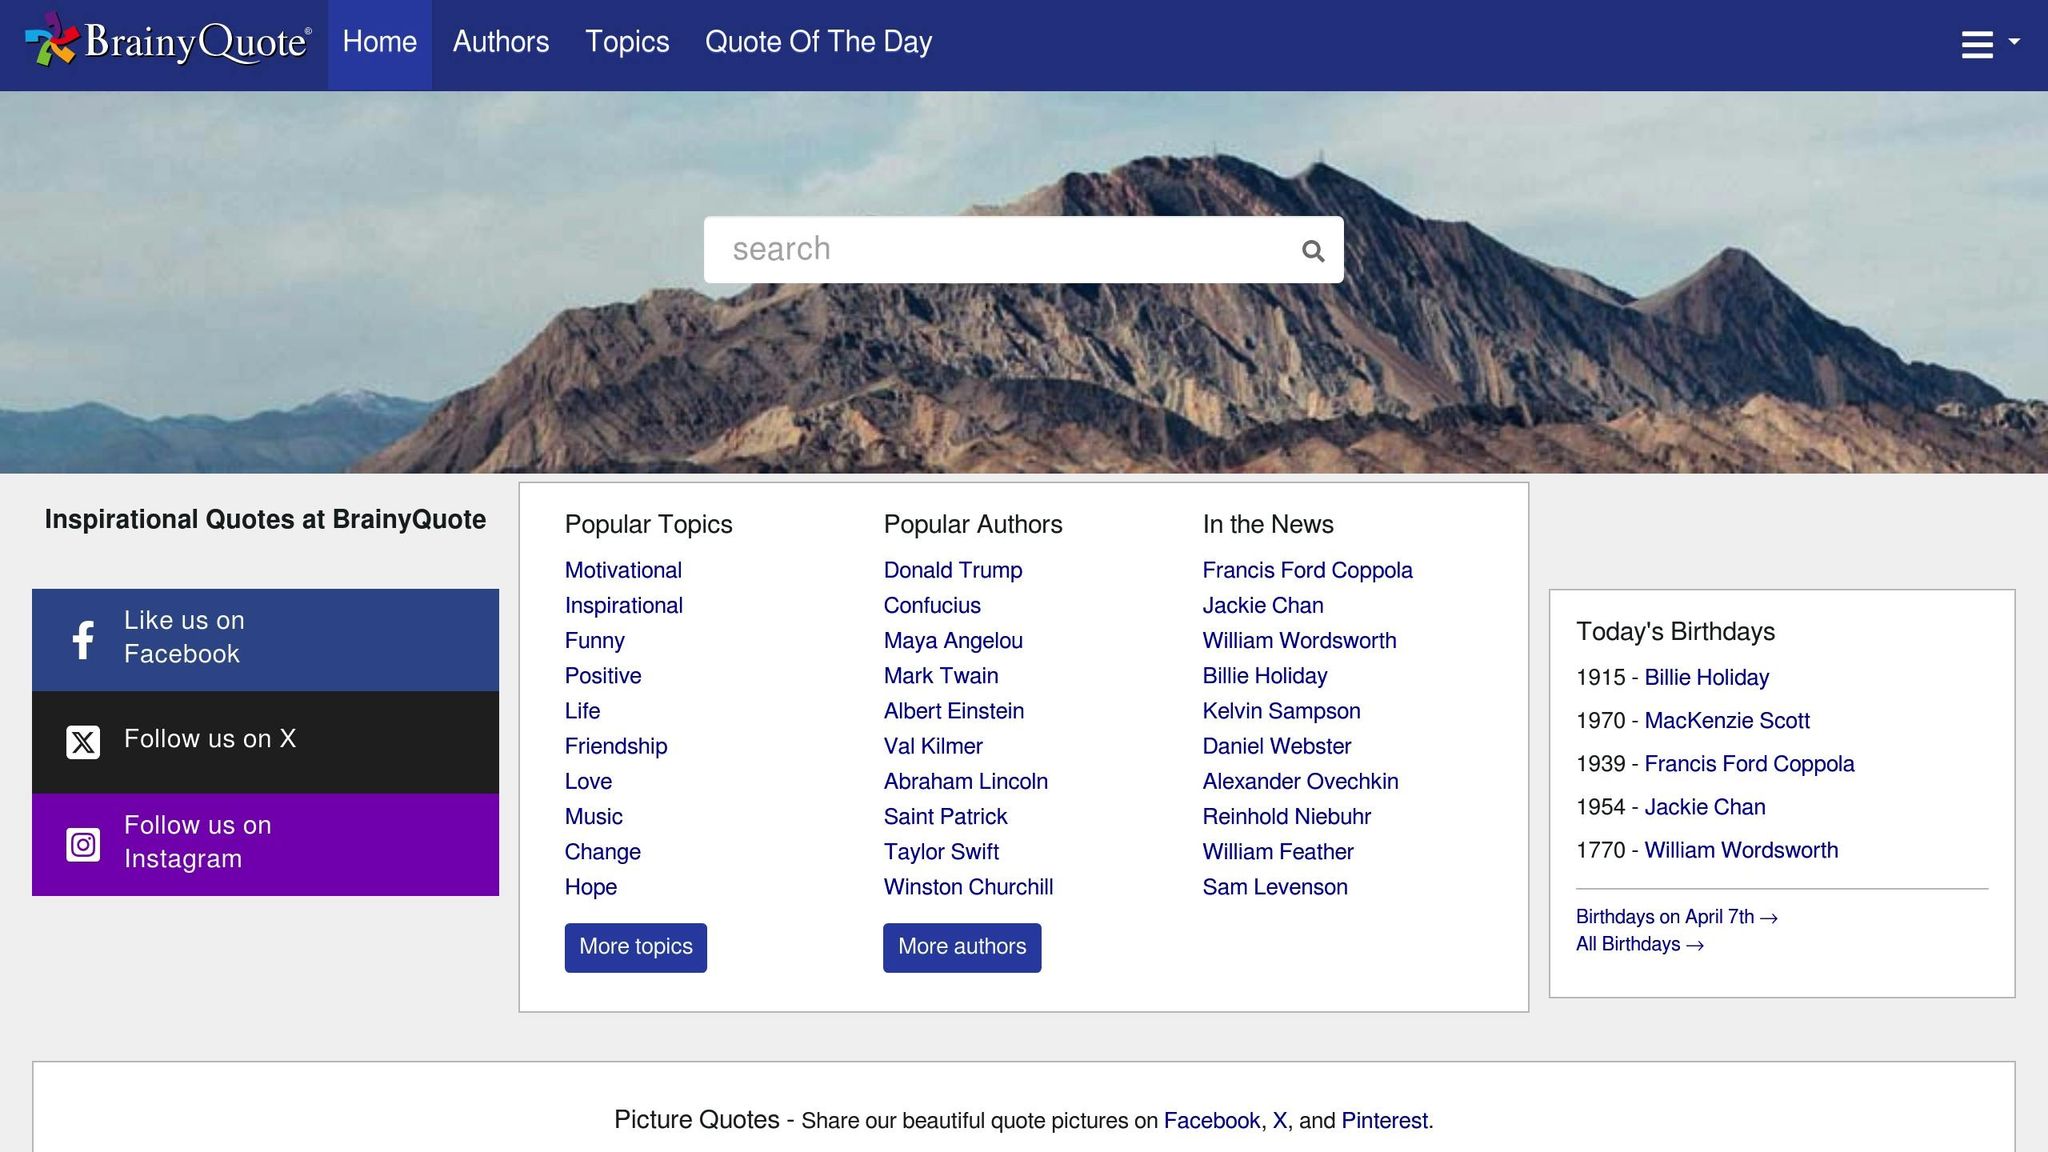Open the Inspirational topic link
The width and height of the screenshot is (2048, 1152).
pos(624,605)
